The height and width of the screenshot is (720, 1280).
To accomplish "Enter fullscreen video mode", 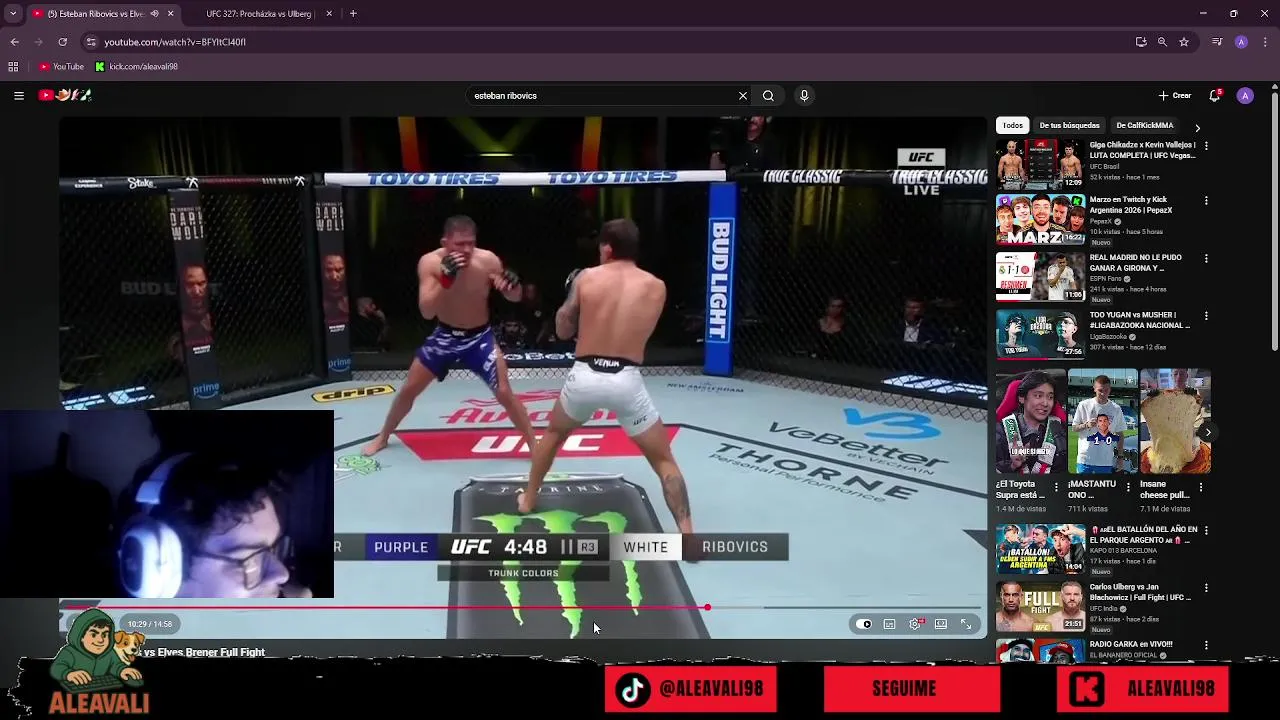I will click(x=966, y=624).
